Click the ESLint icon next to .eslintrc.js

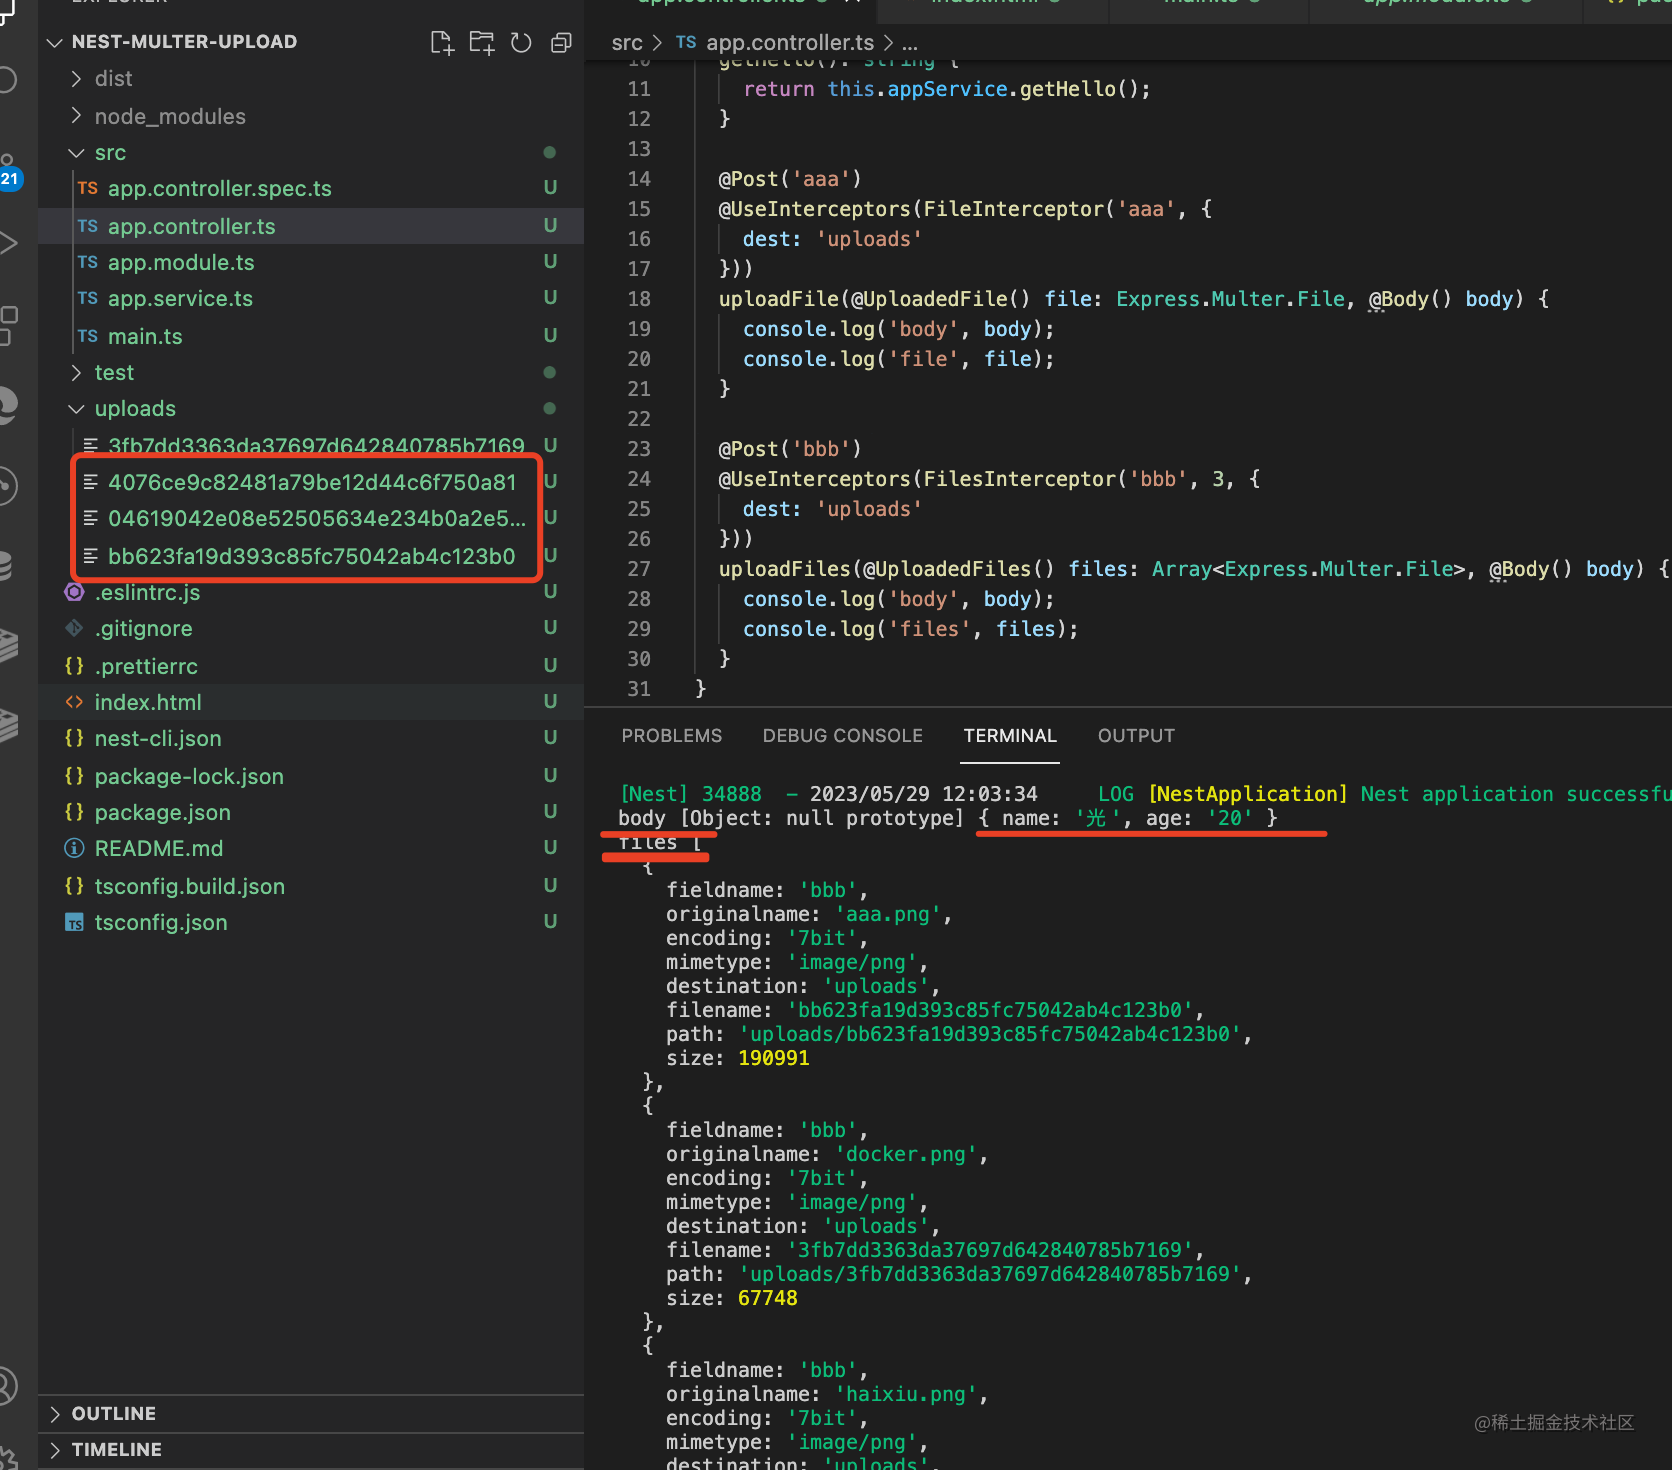point(74,593)
